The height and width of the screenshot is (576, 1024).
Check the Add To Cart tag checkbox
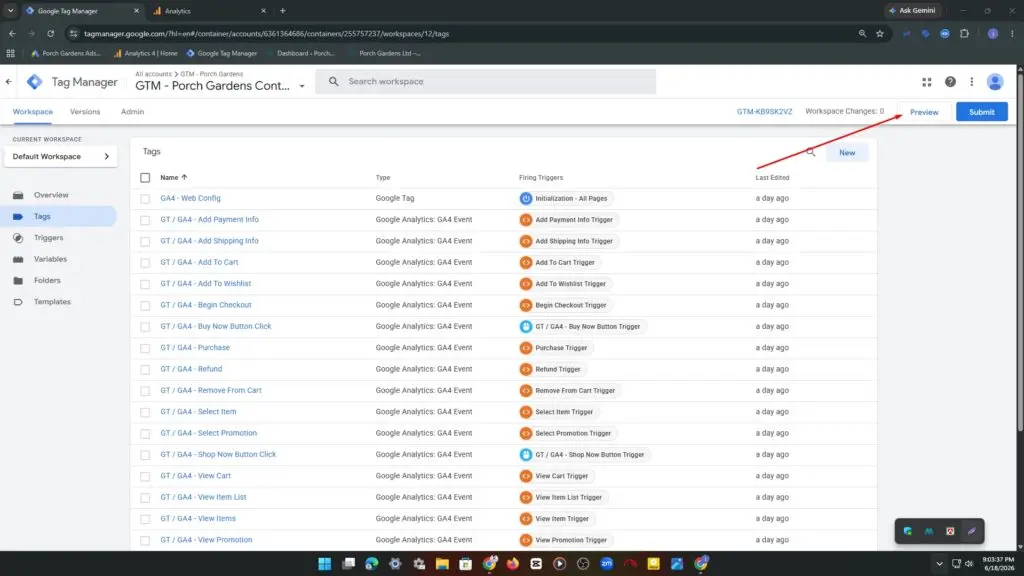click(x=145, y=263)
